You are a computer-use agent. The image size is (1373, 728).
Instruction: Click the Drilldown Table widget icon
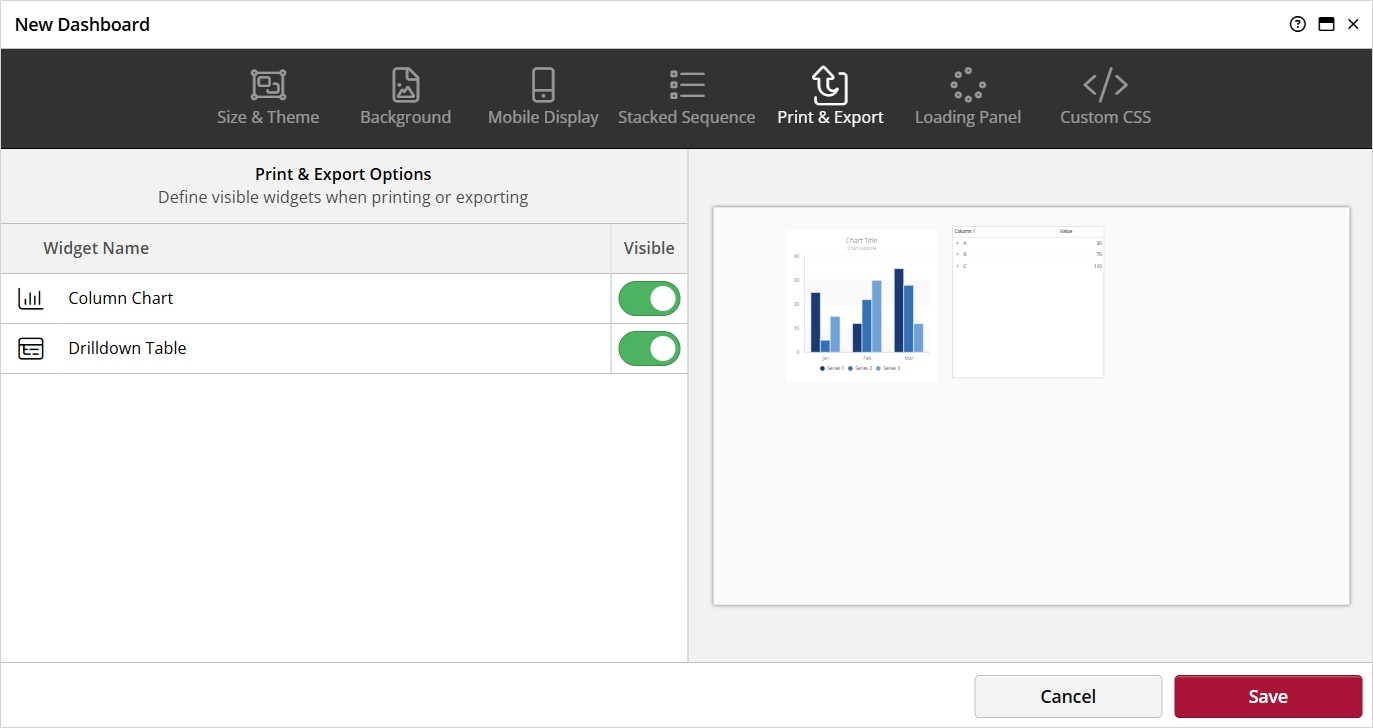tap(31, 348)
